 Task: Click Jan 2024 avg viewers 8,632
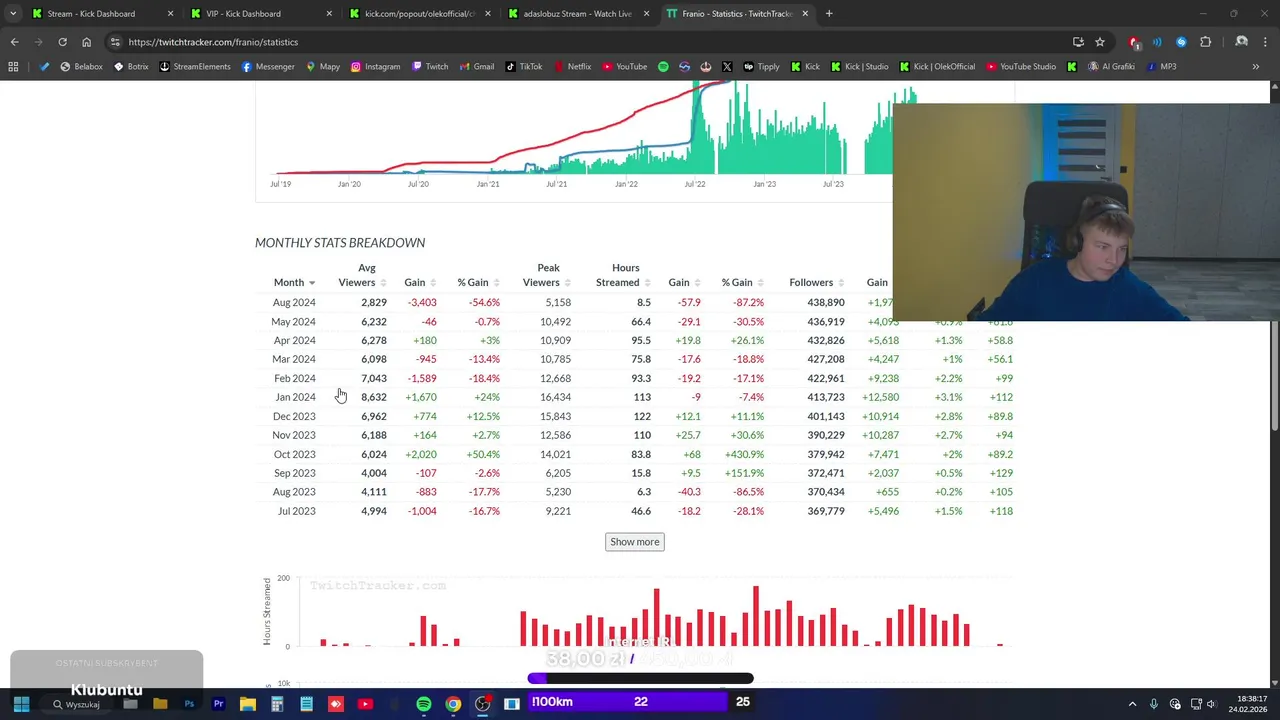[374, 397]
